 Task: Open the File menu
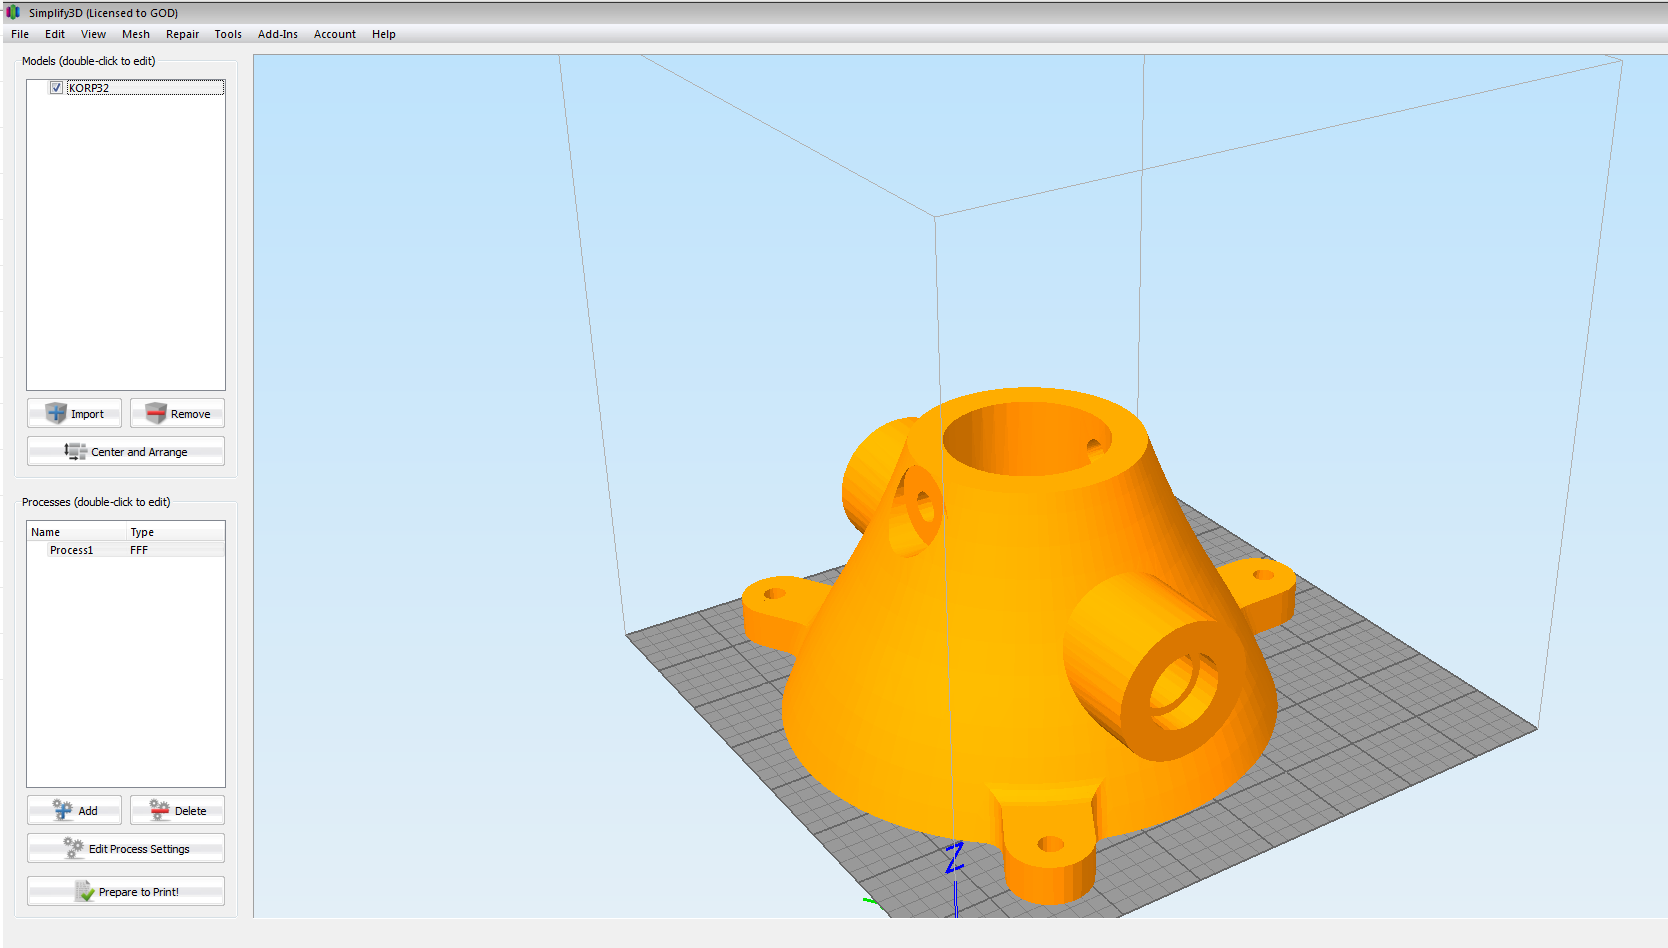pos(20,34)
